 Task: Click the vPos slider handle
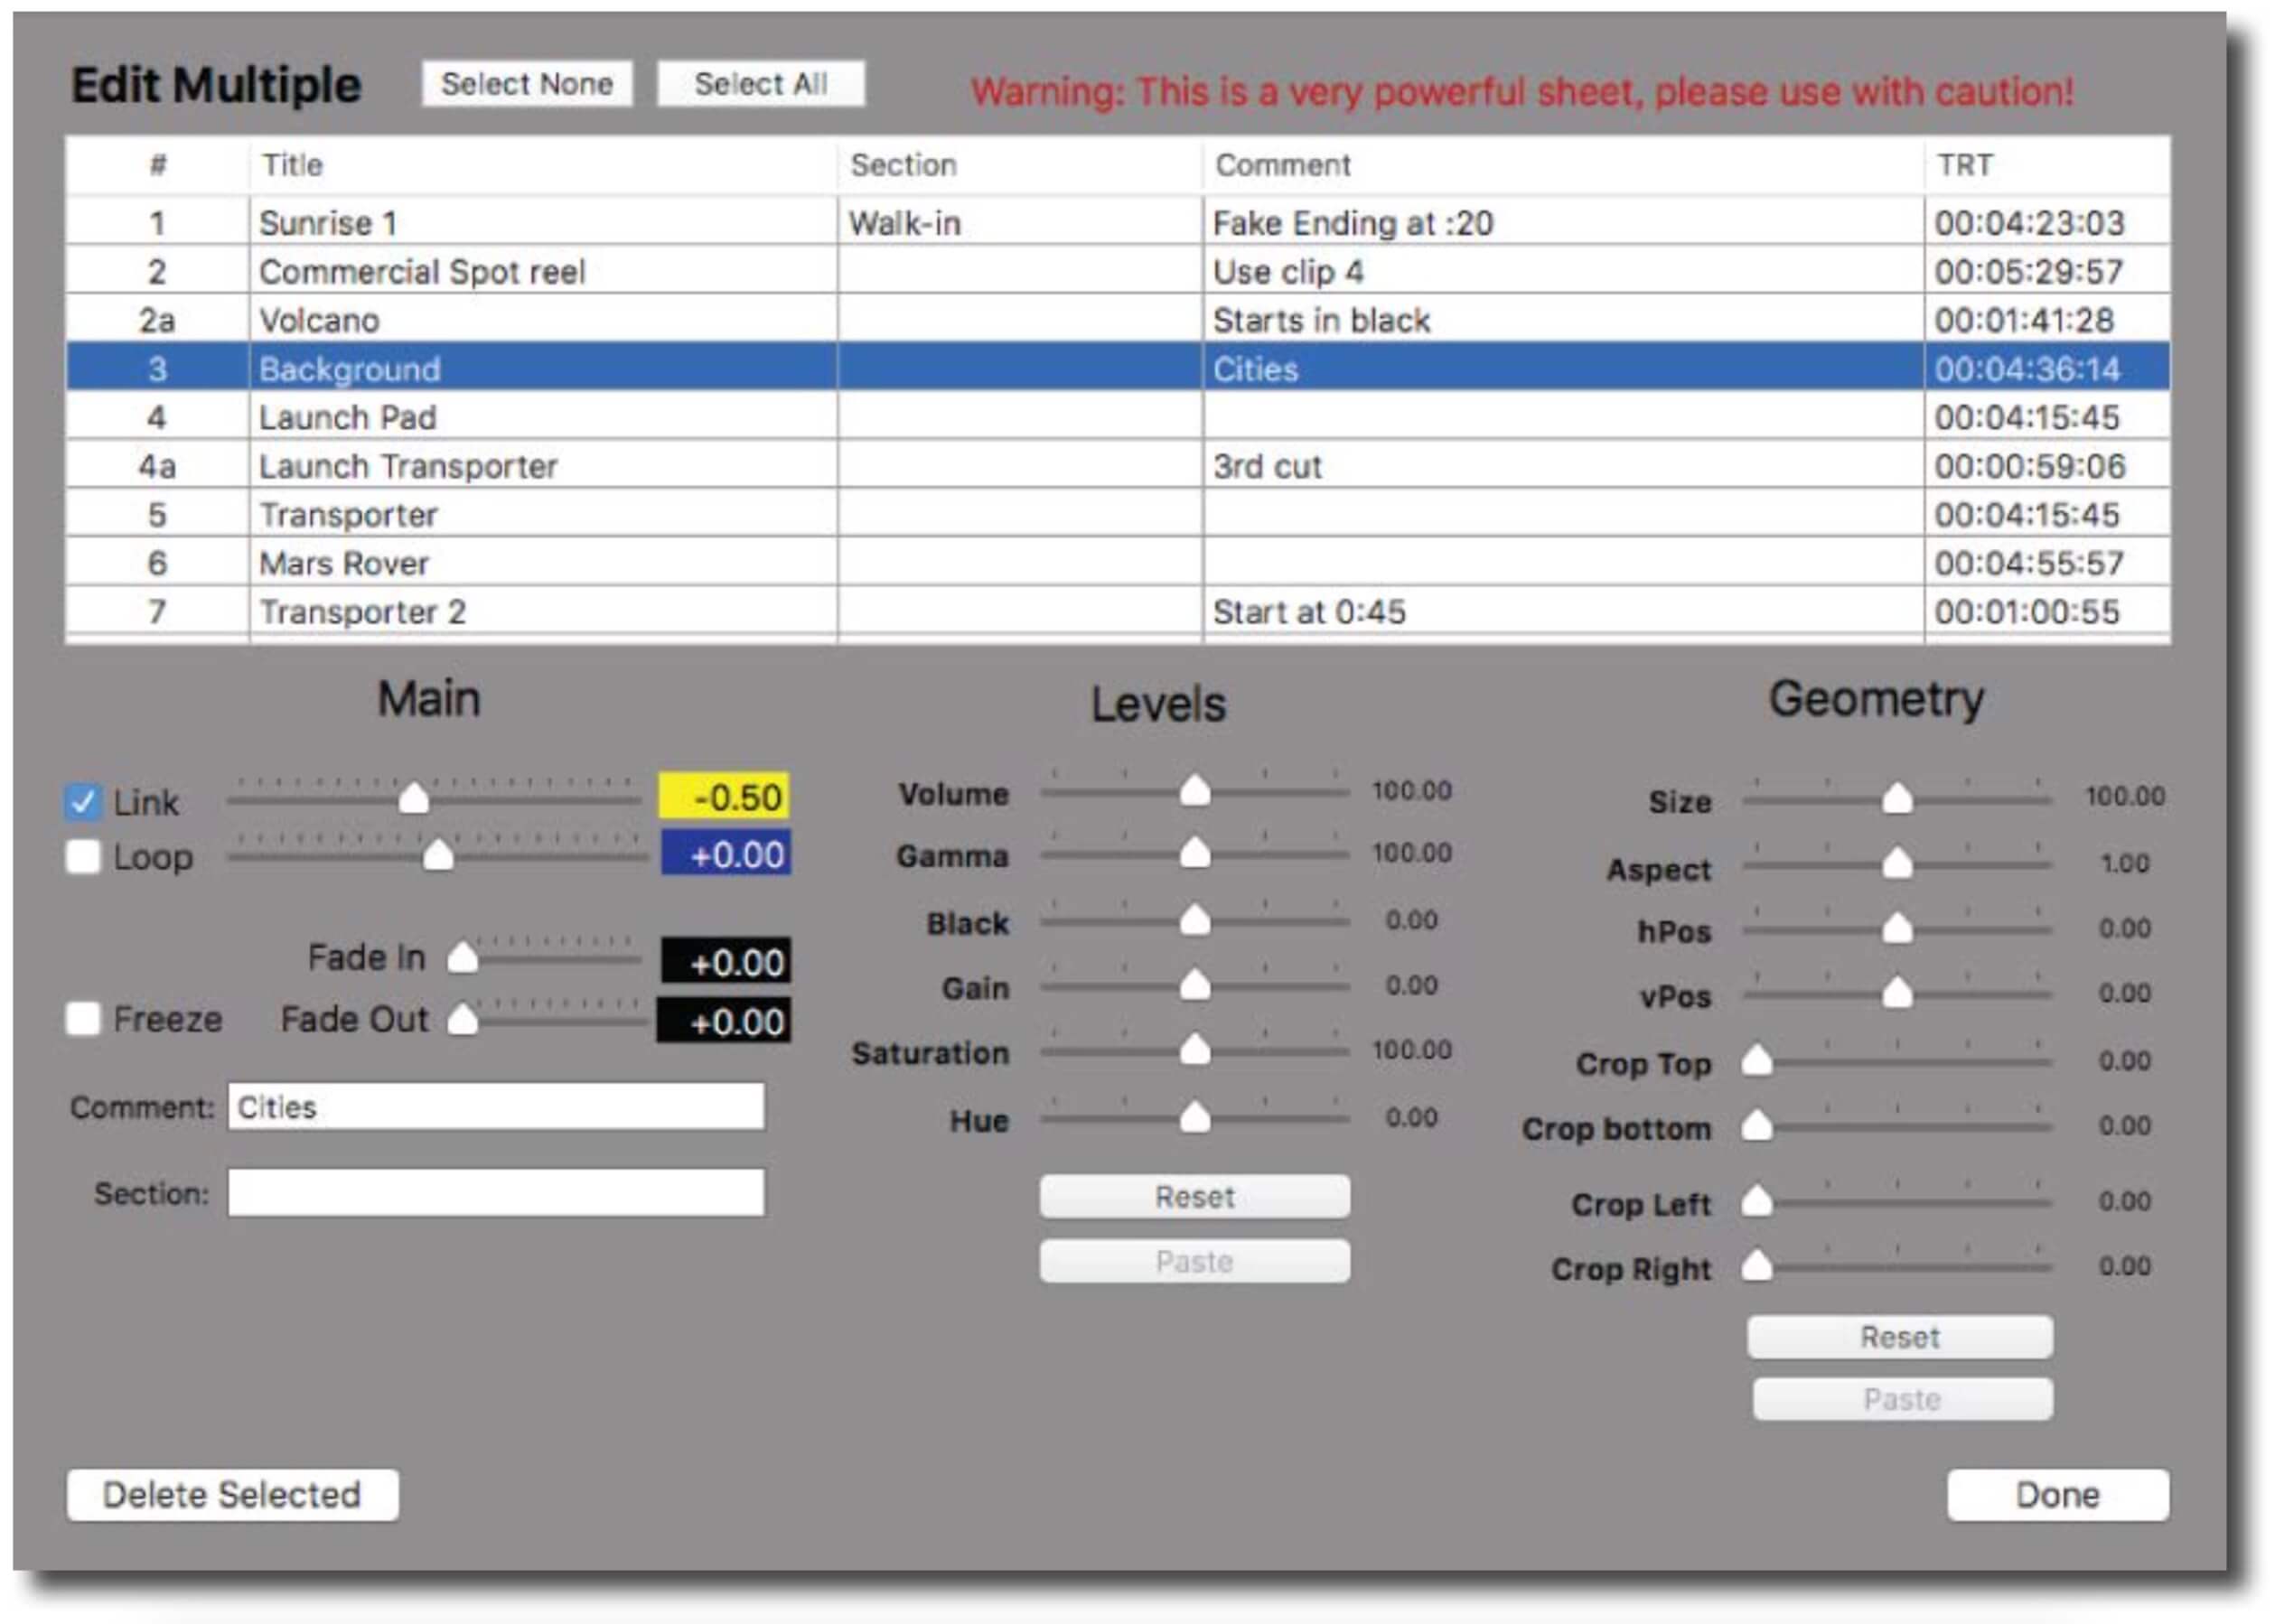pos(1897,992)
